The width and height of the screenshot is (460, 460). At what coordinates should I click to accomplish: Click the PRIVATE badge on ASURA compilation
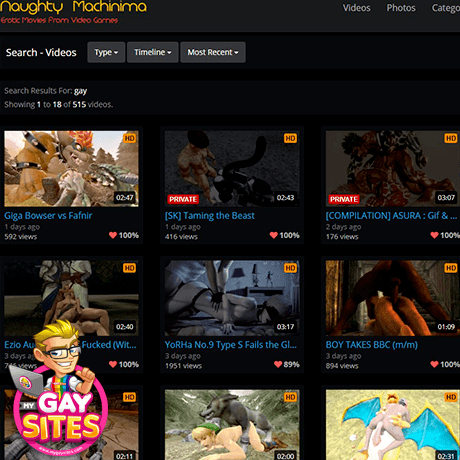coord(344,199)
